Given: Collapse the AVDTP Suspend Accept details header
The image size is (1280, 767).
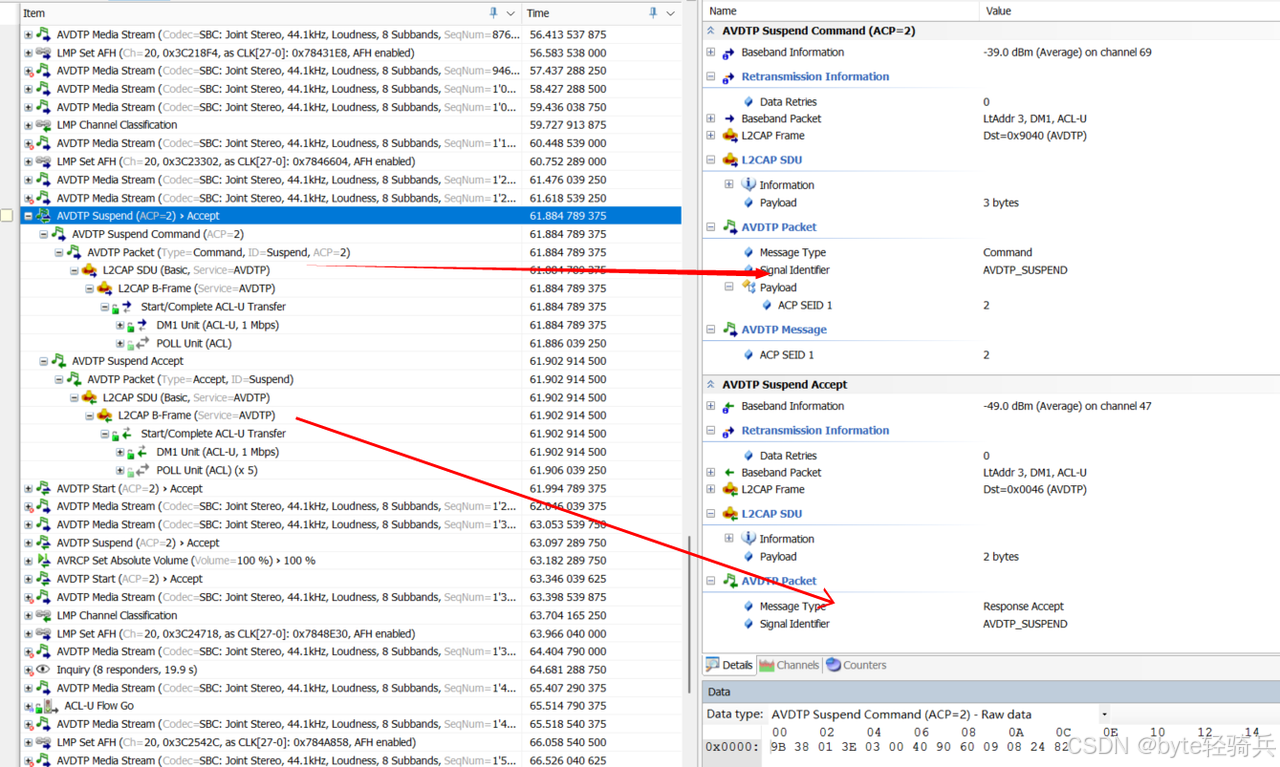Looking at the screenshot, I should (711, 385).
